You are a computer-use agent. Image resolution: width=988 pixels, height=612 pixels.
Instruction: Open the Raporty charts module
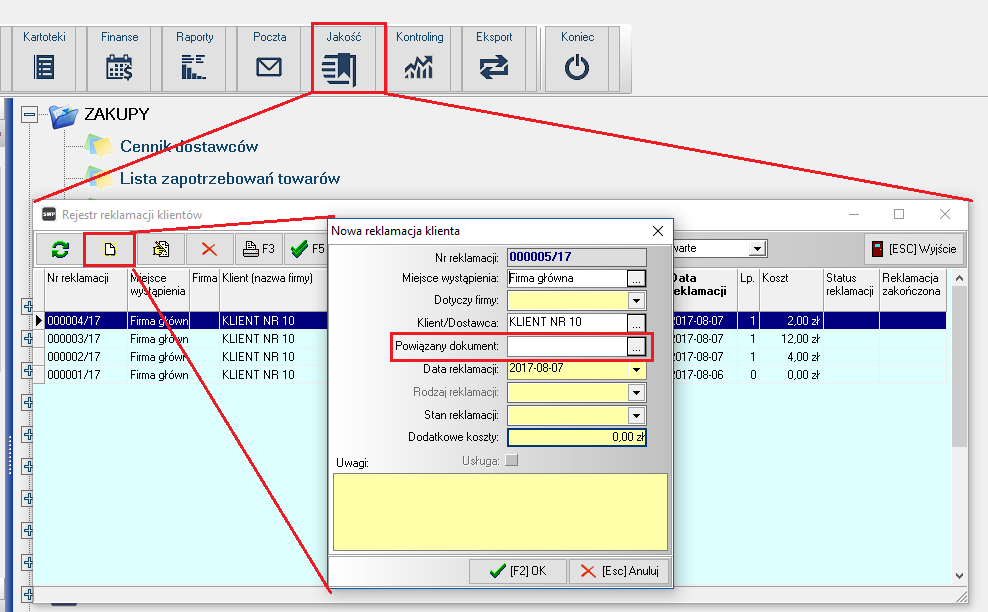[x=194, y=67]
